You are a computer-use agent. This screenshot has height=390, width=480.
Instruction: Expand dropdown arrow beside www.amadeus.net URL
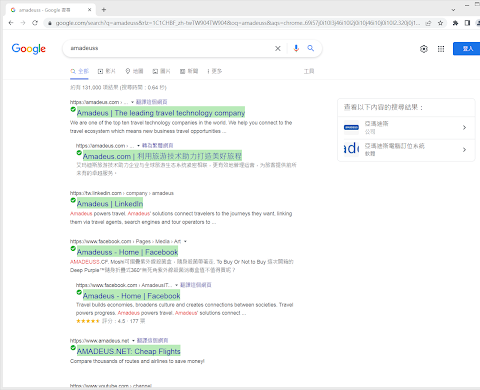133,341
